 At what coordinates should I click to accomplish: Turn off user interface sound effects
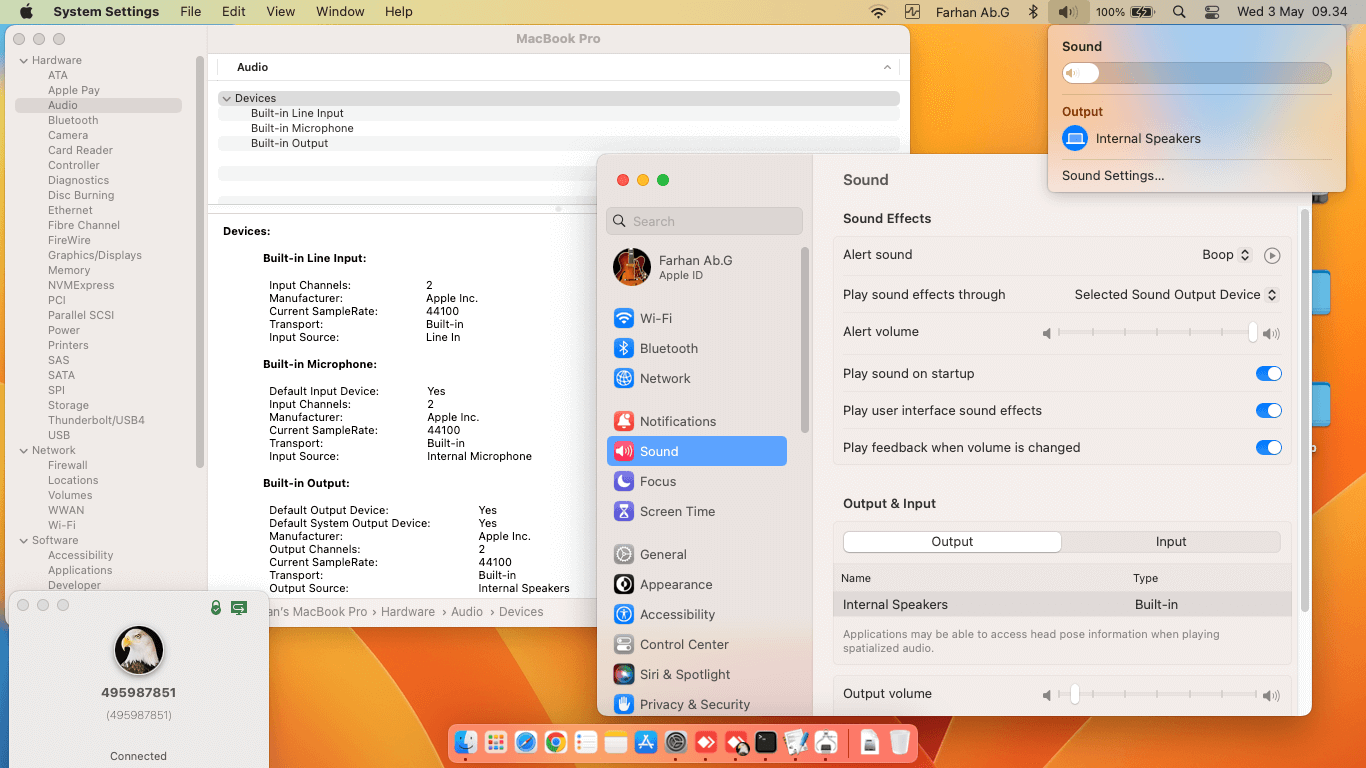[1268, 410]
